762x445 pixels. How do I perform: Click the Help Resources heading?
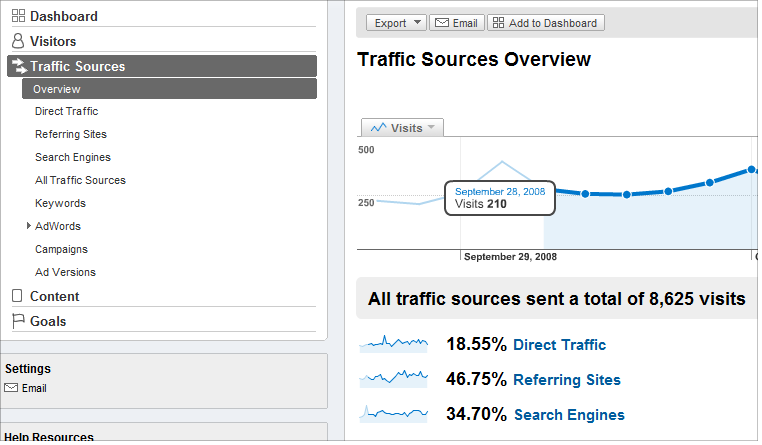(49, 437)
